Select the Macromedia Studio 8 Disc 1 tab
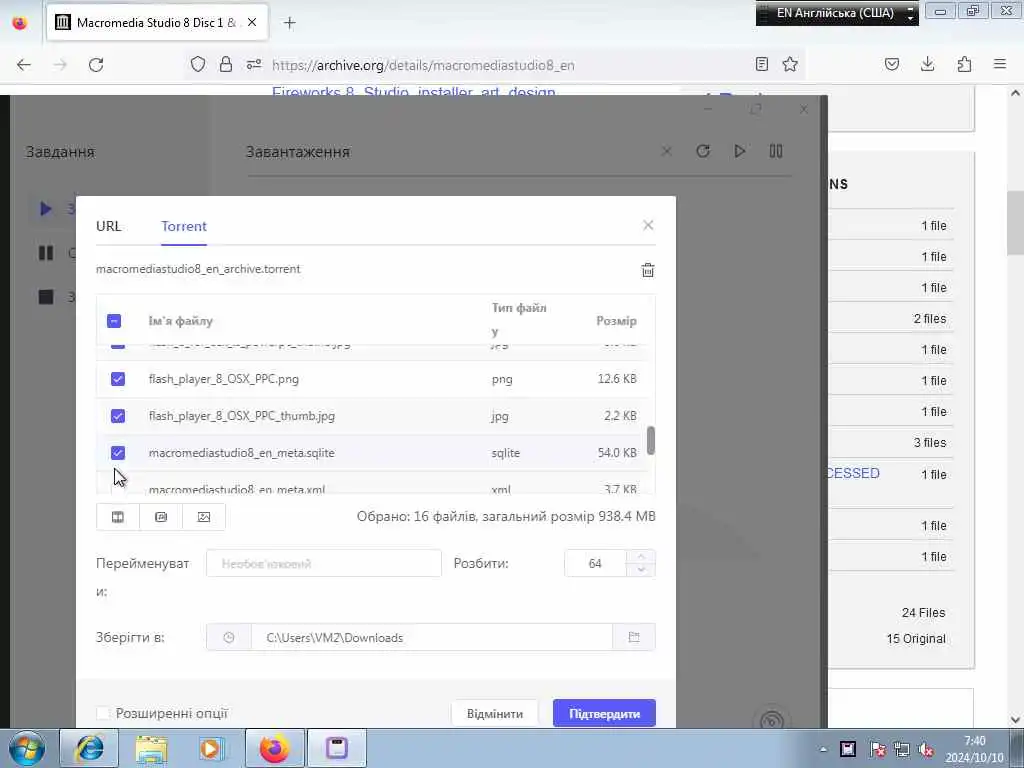Screen dimensions: 1024x768 pyautogui.click(x=157, y=23)
